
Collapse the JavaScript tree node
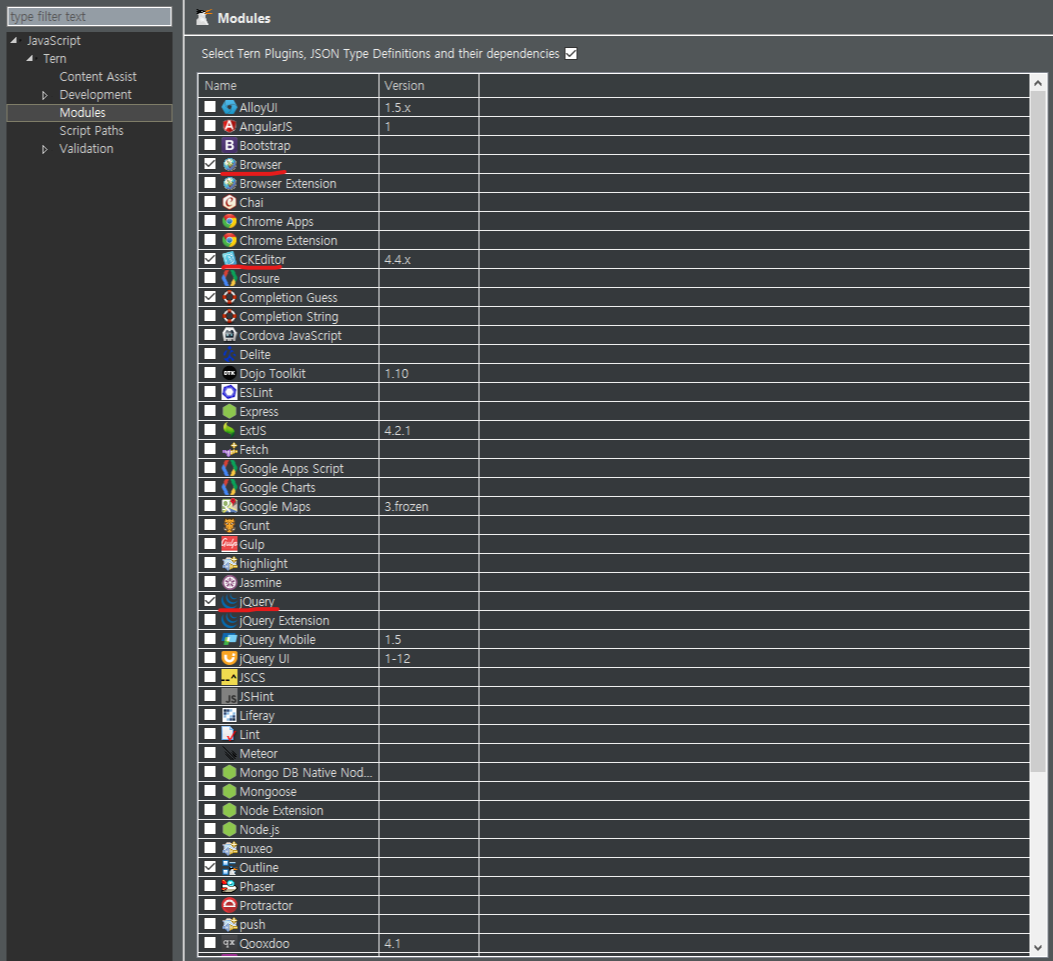click(x=14, y=40)
